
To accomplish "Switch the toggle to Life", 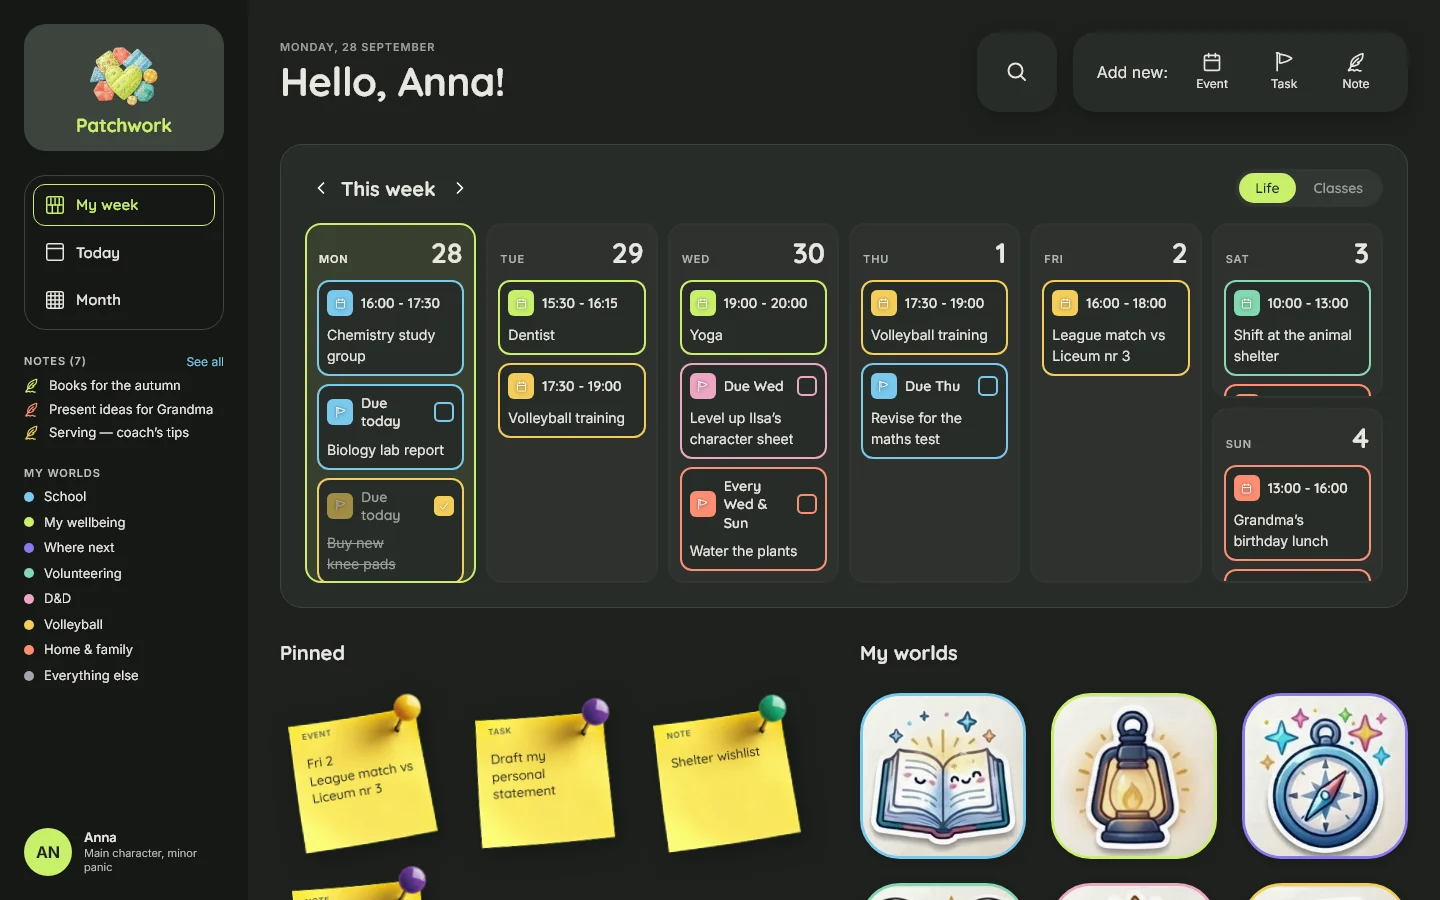I will tap(1267, 188).
